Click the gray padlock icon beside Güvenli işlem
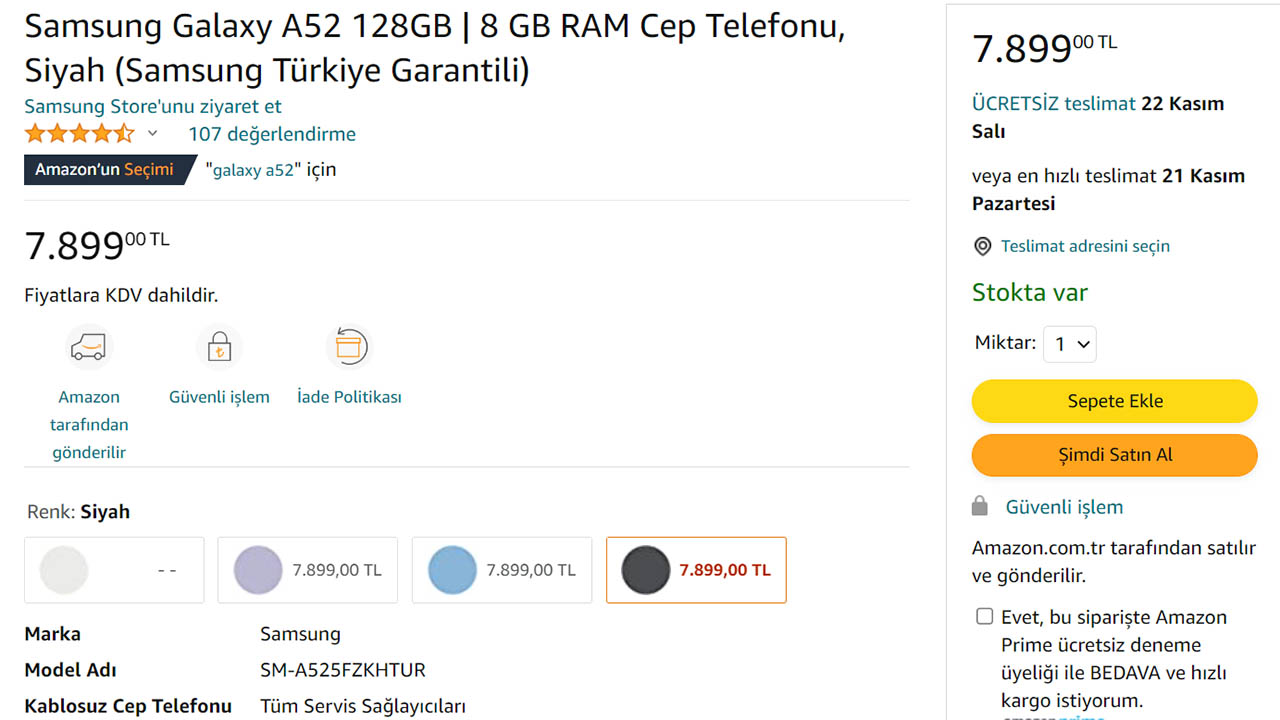The height and width of the screenshot is (720, 1280). (980, 506)
